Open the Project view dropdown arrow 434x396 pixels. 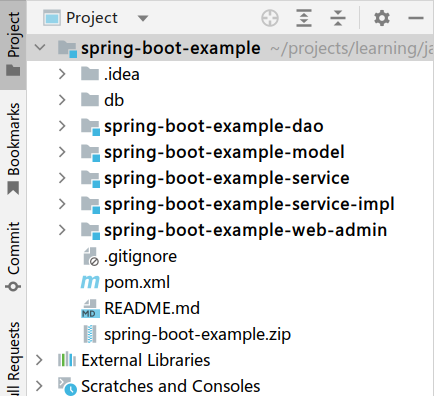[x=143, y=18]
